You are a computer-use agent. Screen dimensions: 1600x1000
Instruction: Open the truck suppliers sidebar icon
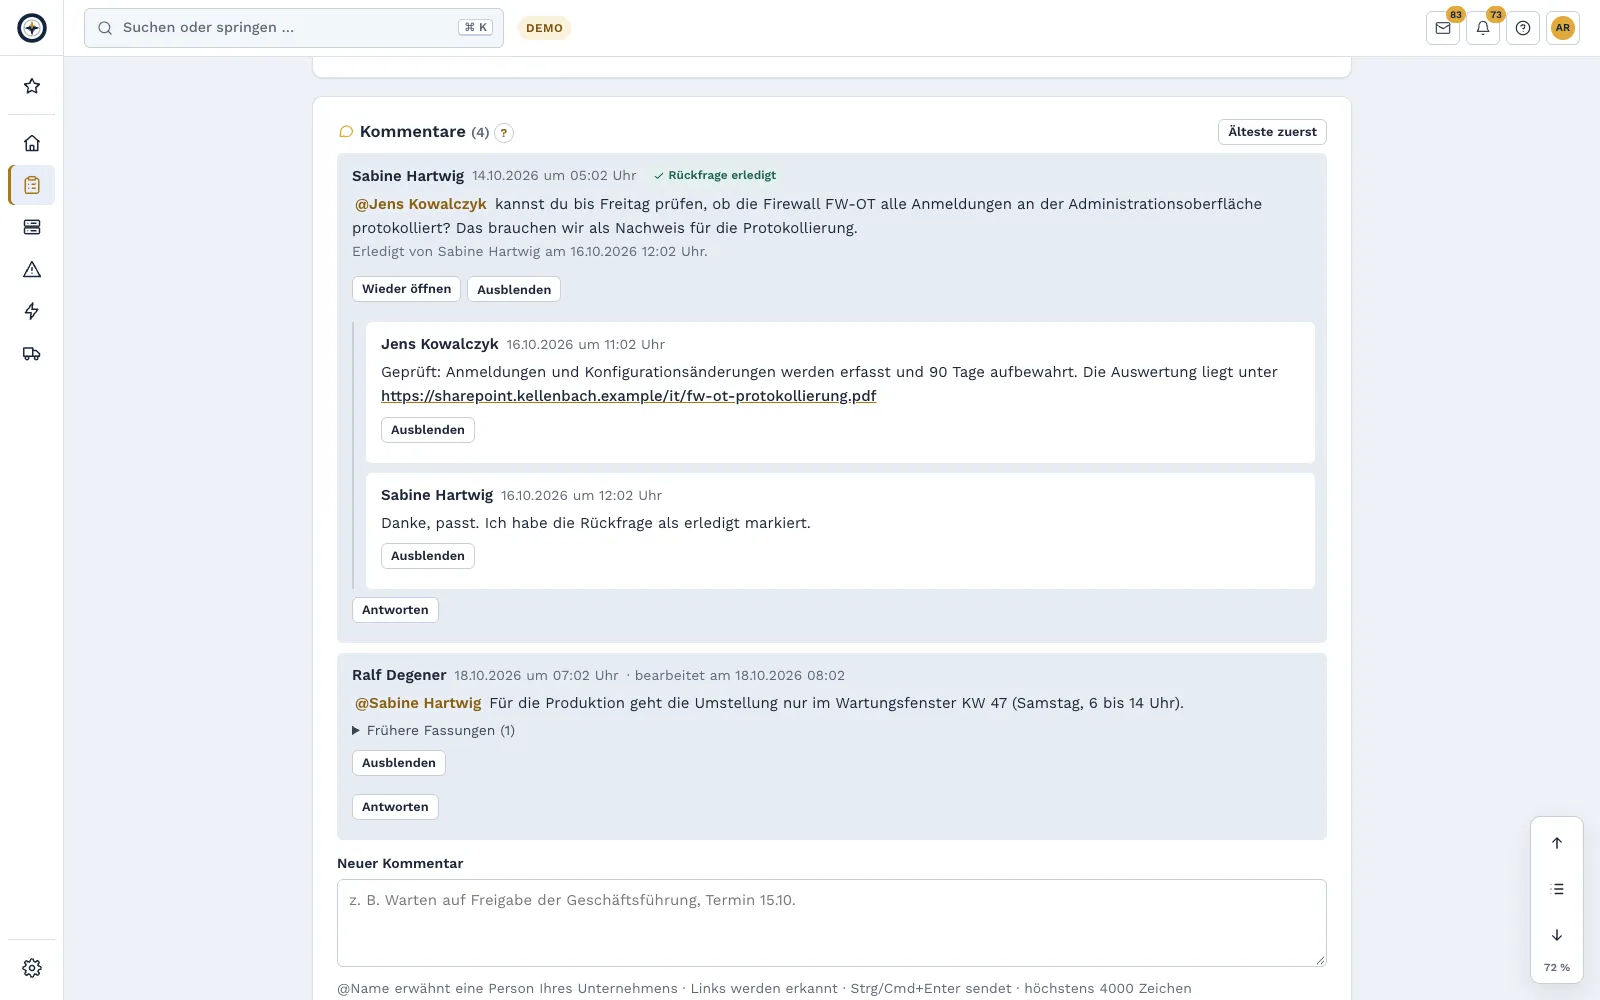pyautogui.click(x=32, y=353)
